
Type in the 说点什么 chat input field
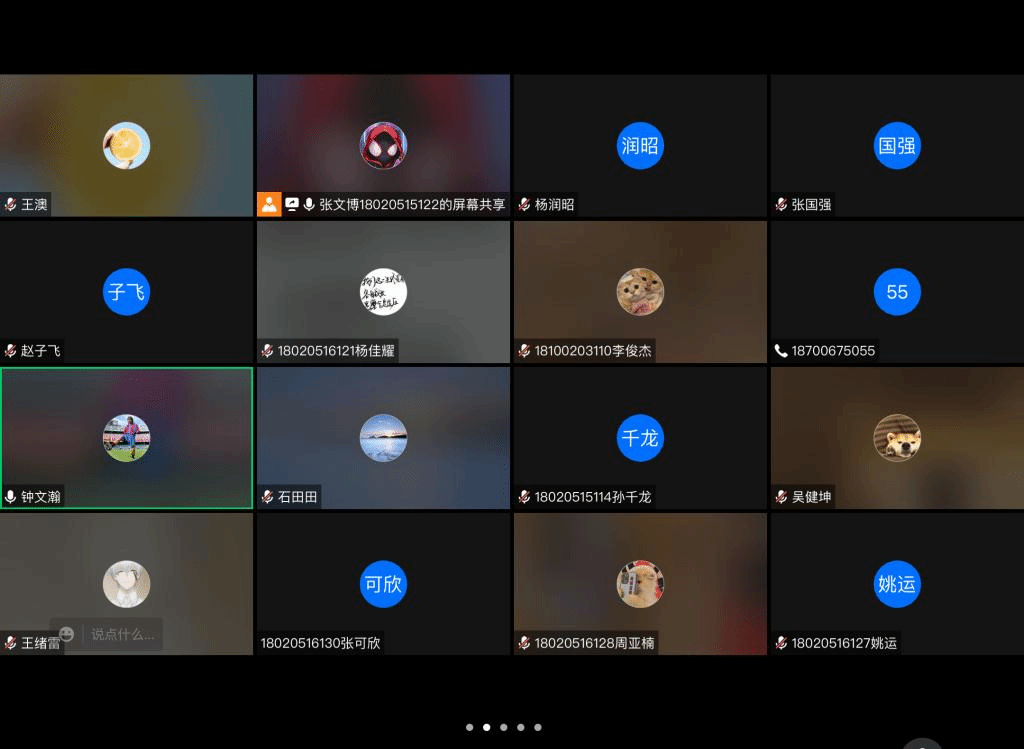[123, 634]
